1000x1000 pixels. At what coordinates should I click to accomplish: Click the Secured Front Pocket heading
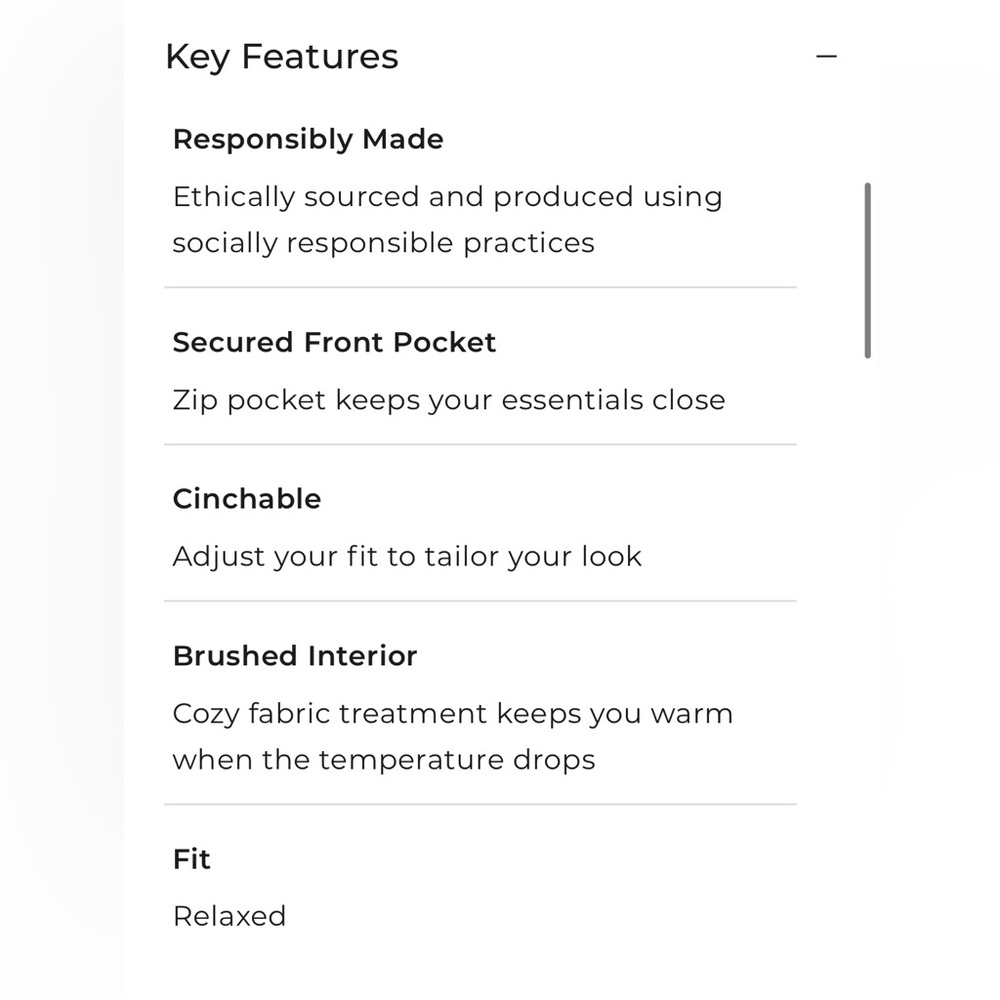click(334, 342)
